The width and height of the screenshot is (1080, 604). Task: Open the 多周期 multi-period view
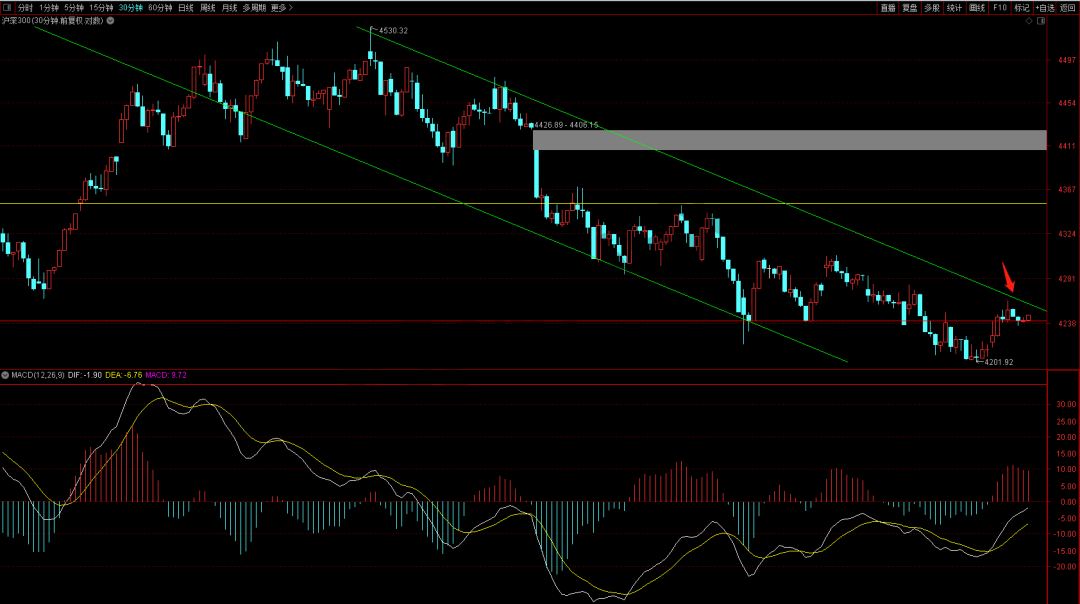click(254, 7)
